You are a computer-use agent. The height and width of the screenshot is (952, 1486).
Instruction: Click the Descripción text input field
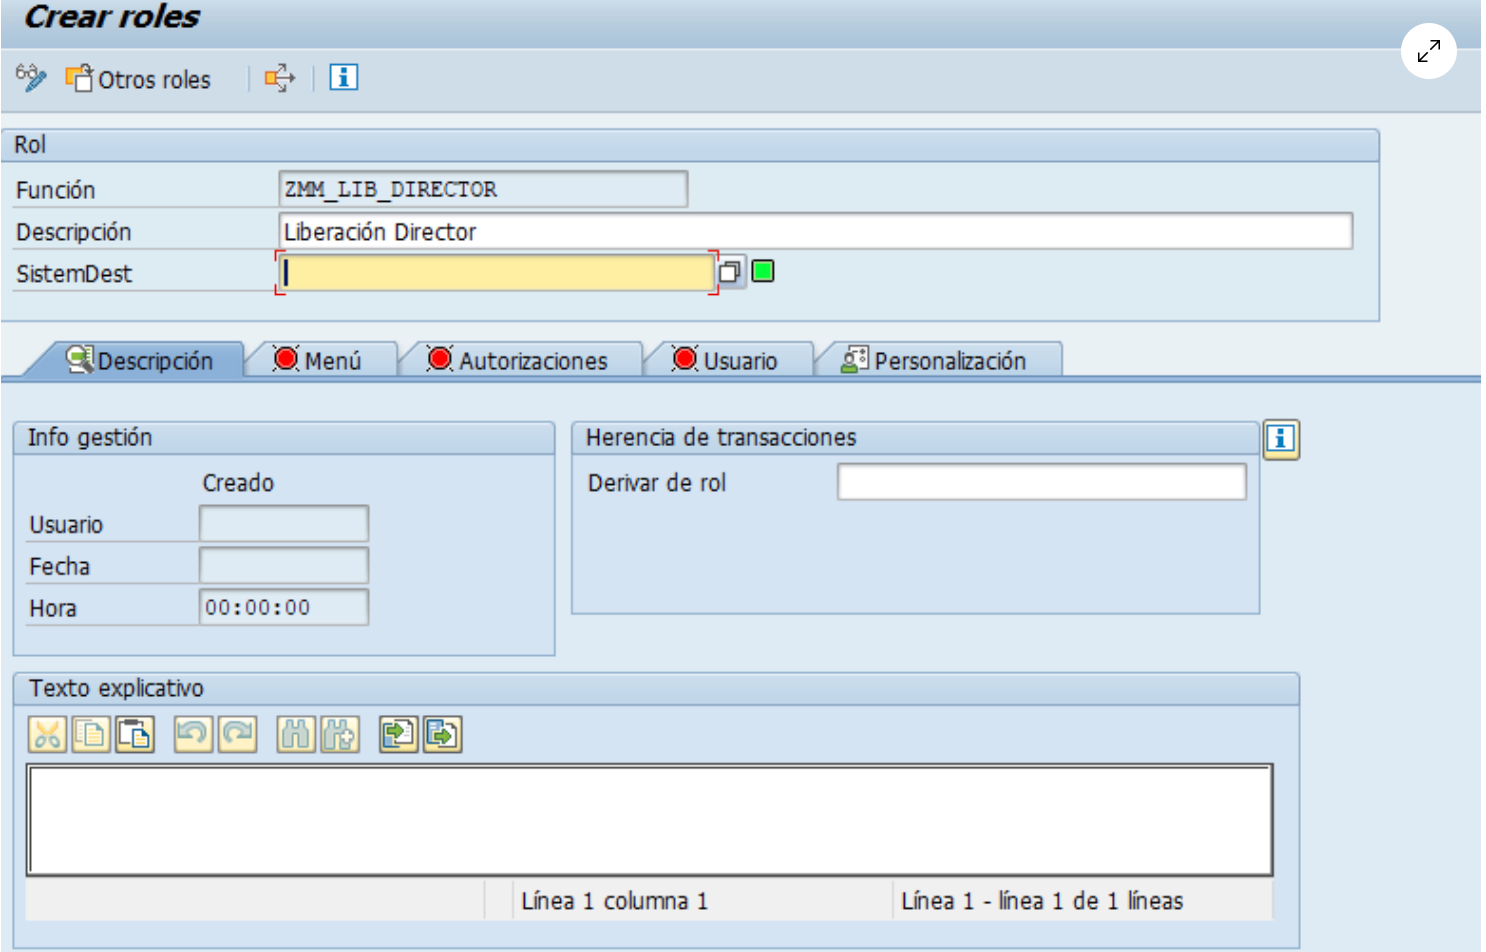click(x=815, y=231)
